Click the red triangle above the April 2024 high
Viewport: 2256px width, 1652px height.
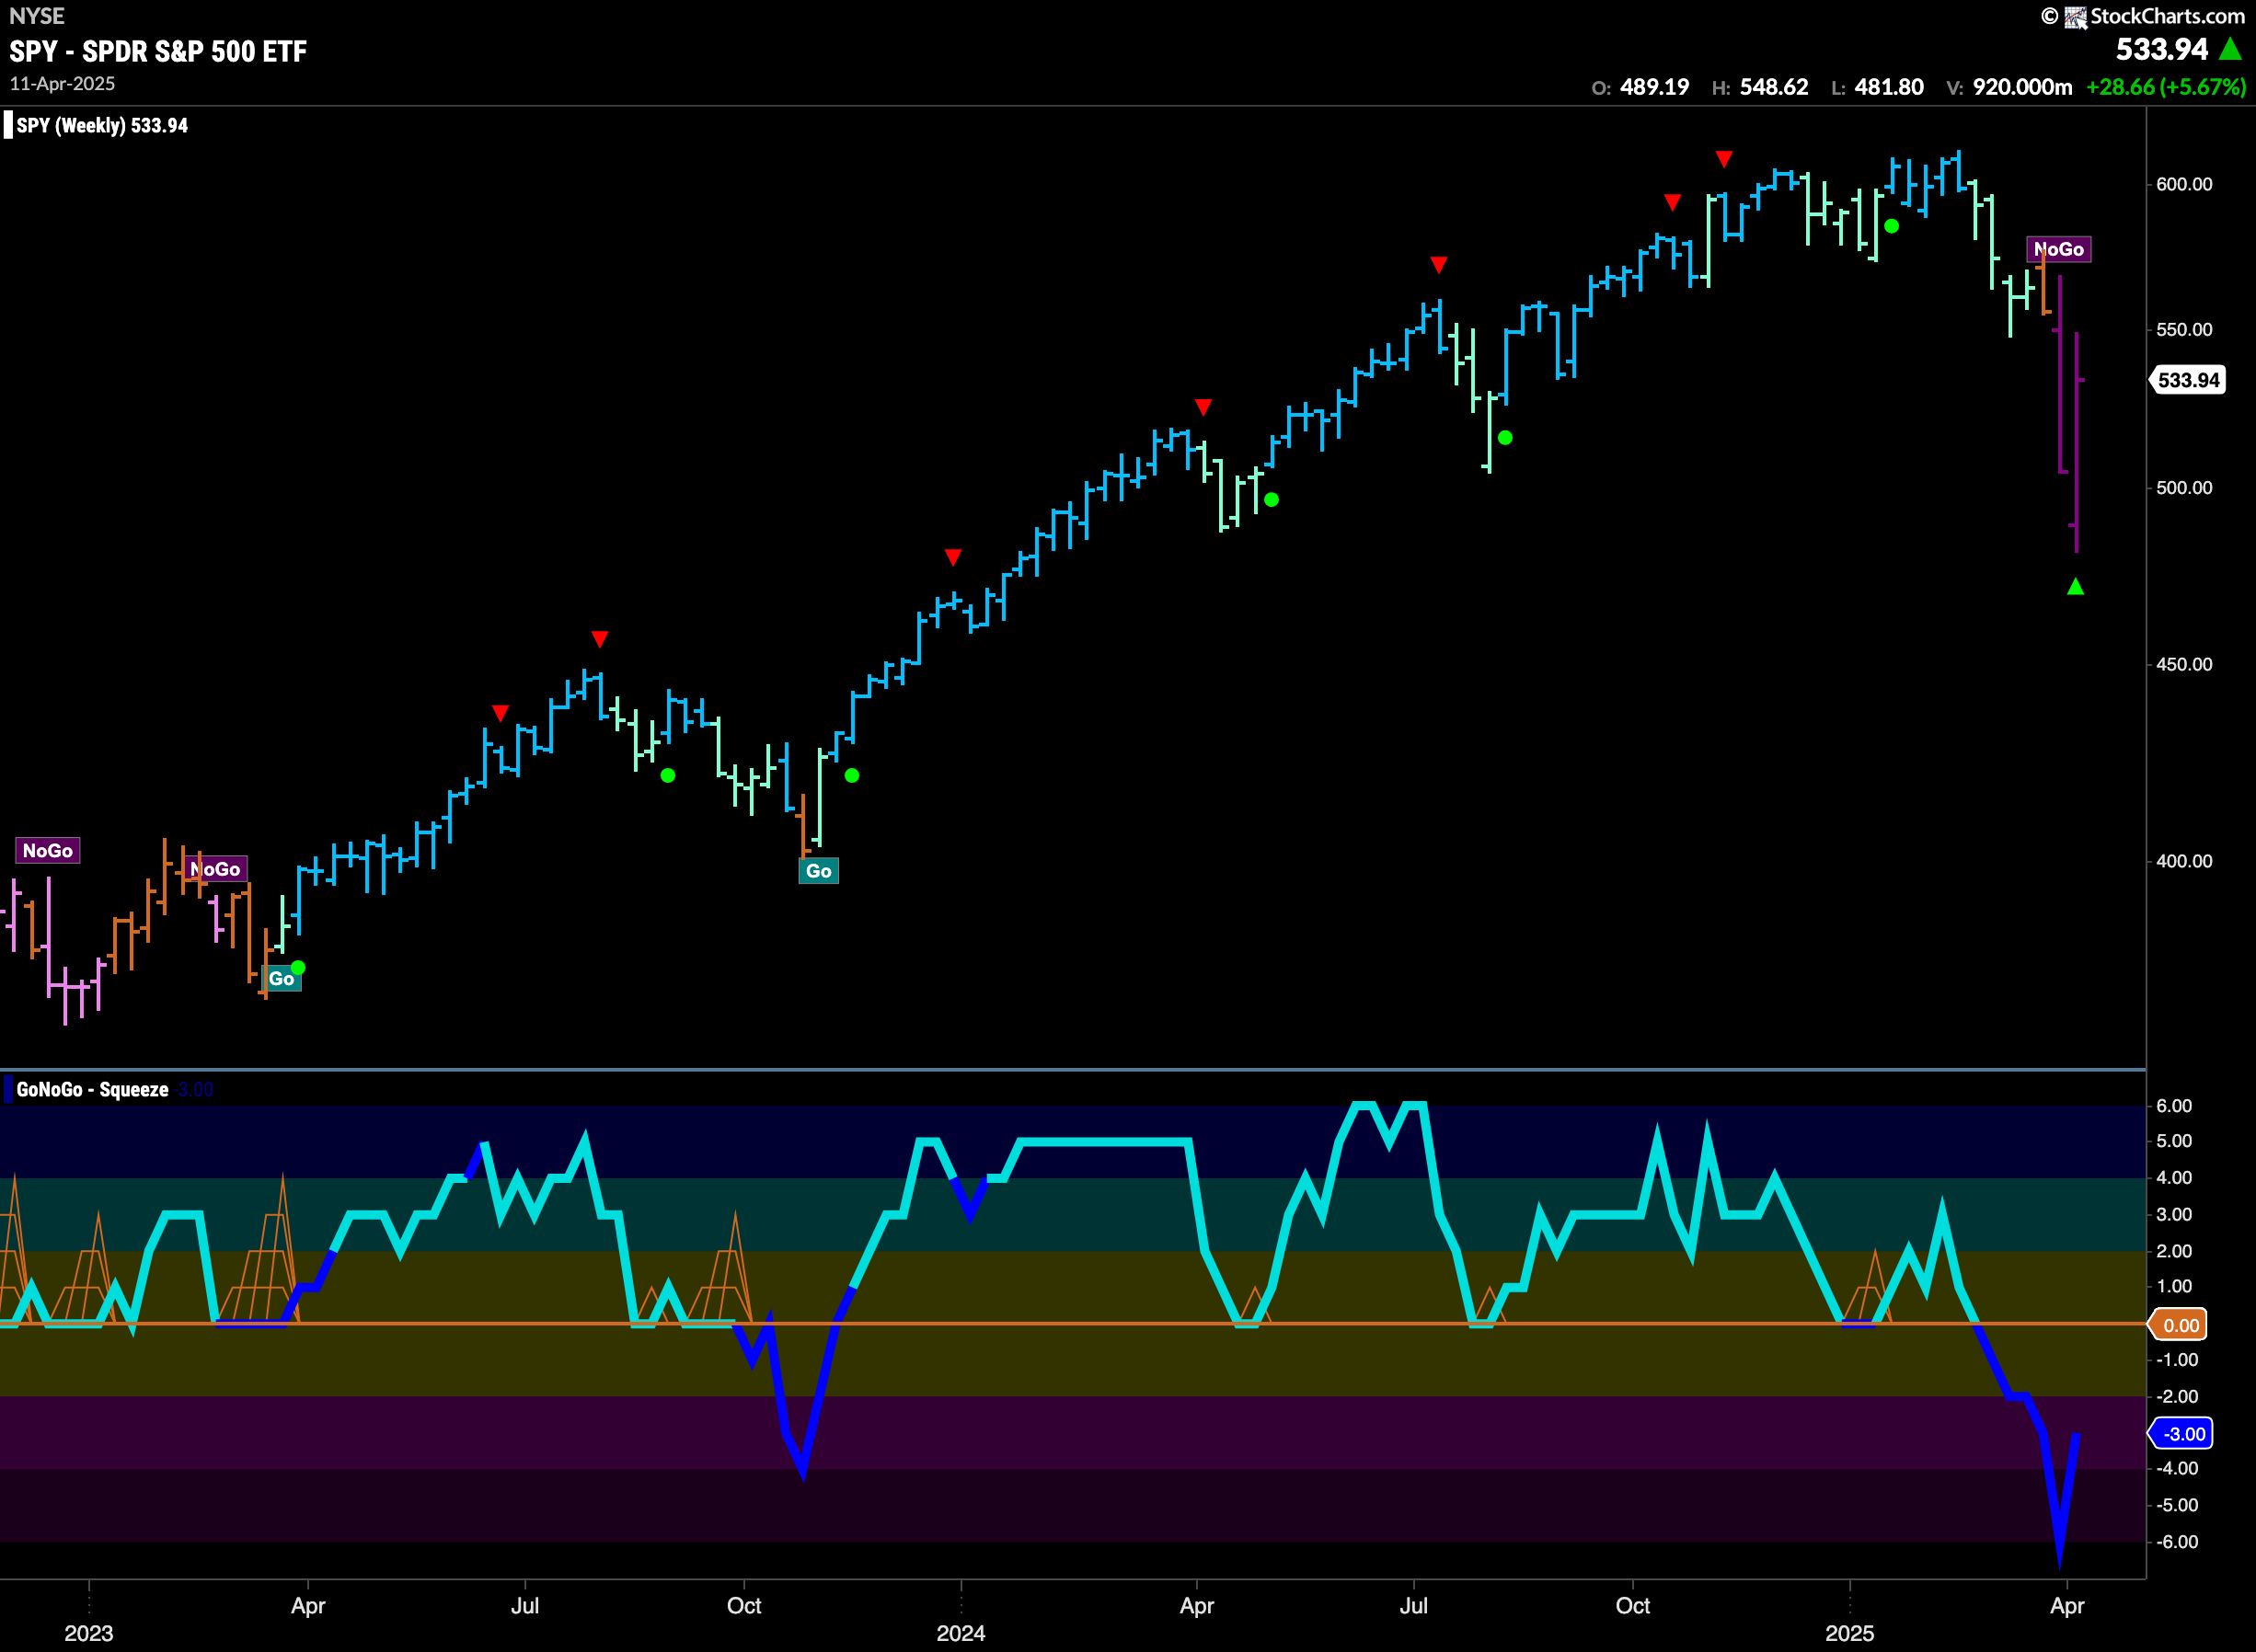coord(1203,407)
